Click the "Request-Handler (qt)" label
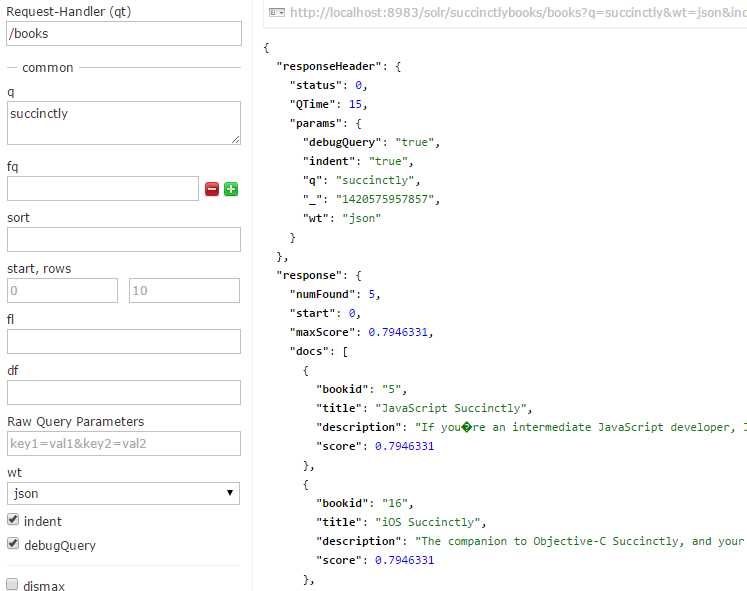 click(69, 11)
